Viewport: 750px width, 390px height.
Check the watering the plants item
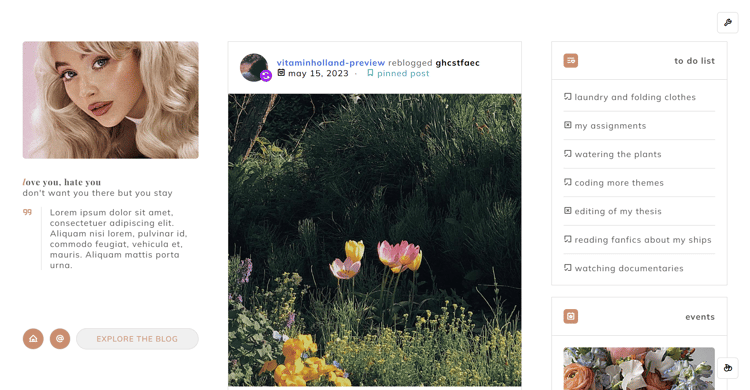[568, 154]
